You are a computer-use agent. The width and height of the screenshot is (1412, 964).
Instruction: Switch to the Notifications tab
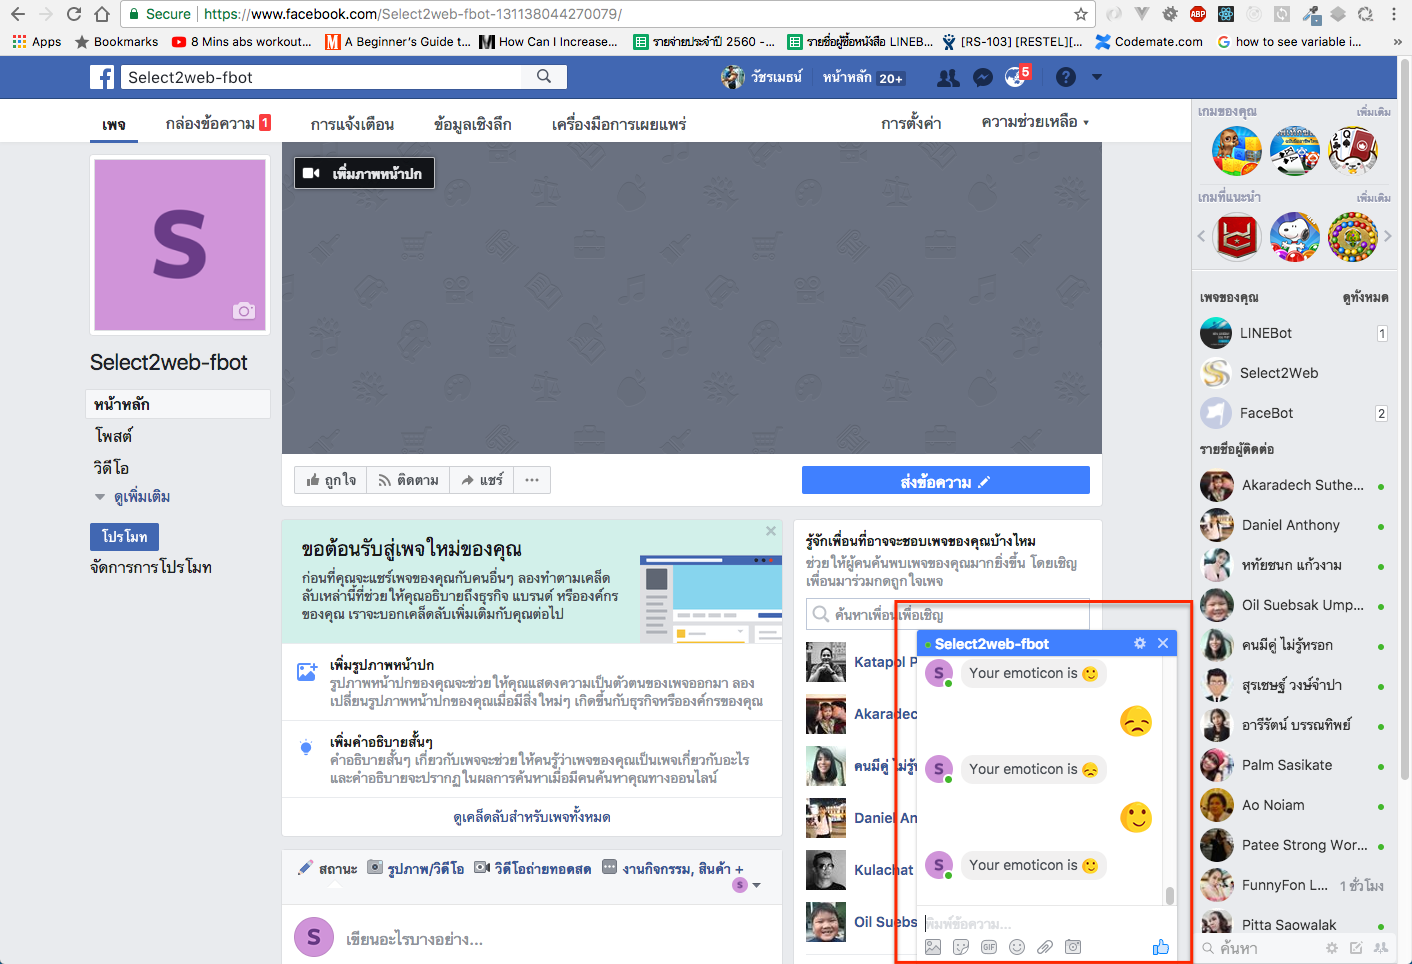click(352, 124)
